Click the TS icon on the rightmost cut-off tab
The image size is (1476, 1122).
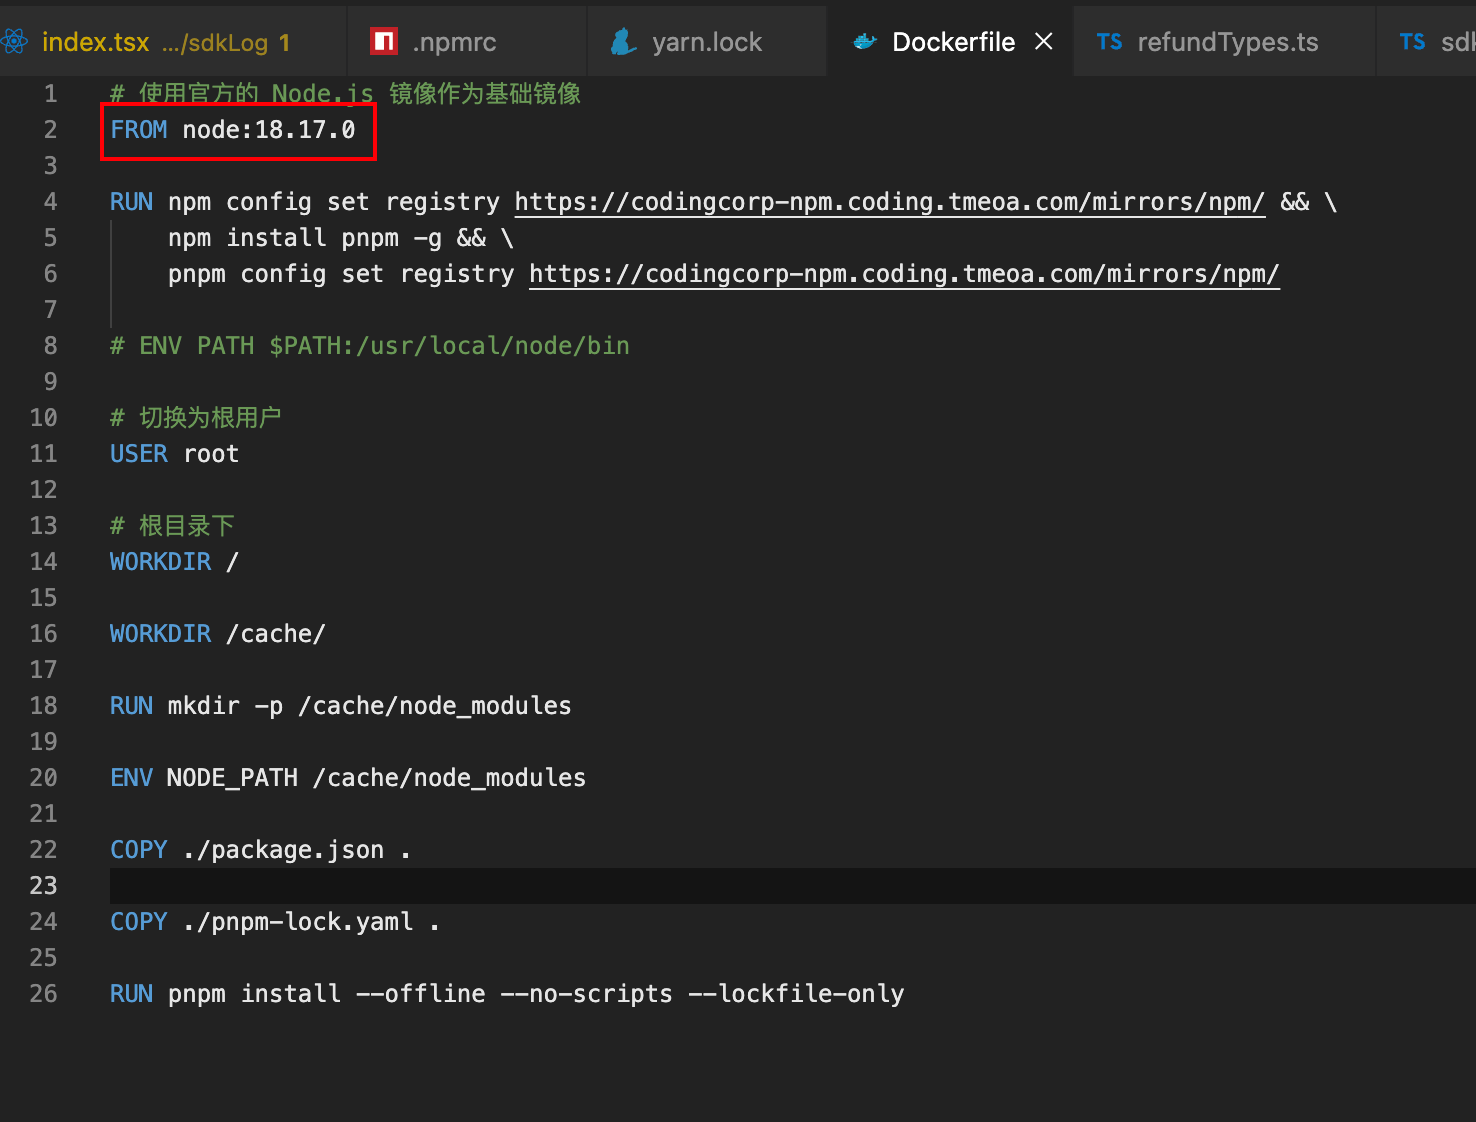[x=1412, y=42]
